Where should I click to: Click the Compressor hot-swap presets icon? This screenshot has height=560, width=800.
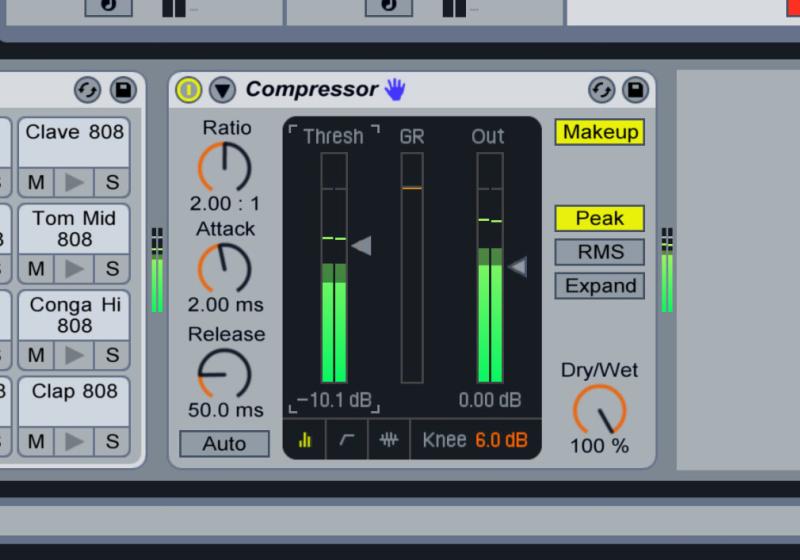(x=601, y=90)
